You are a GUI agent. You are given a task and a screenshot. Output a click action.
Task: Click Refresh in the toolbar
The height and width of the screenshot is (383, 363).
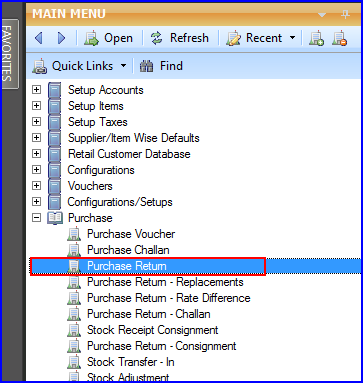179,38
